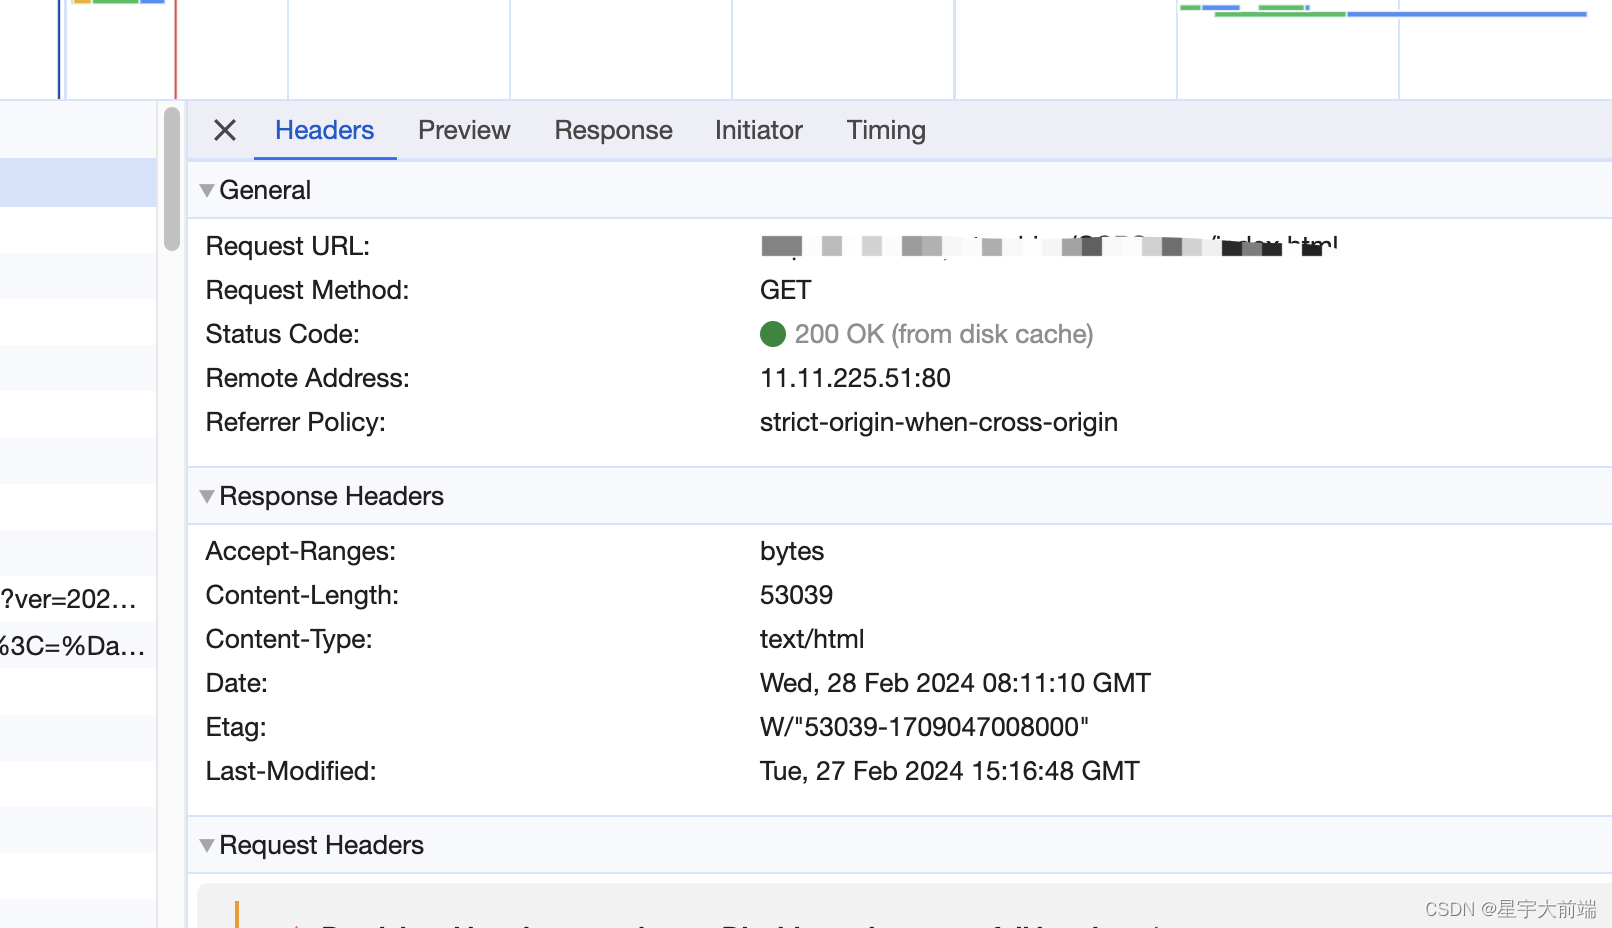
Task: Click the Content-Length label
Action: (302, 595)
